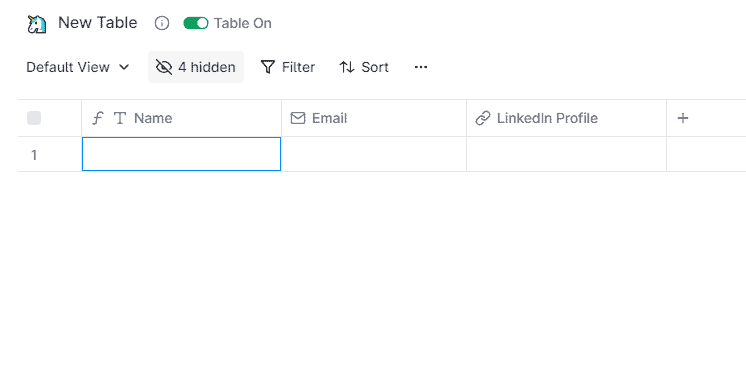Viewport: 746px width, 390px height.
Task: Expand the Default View dropdown
Action: (78, 67)
